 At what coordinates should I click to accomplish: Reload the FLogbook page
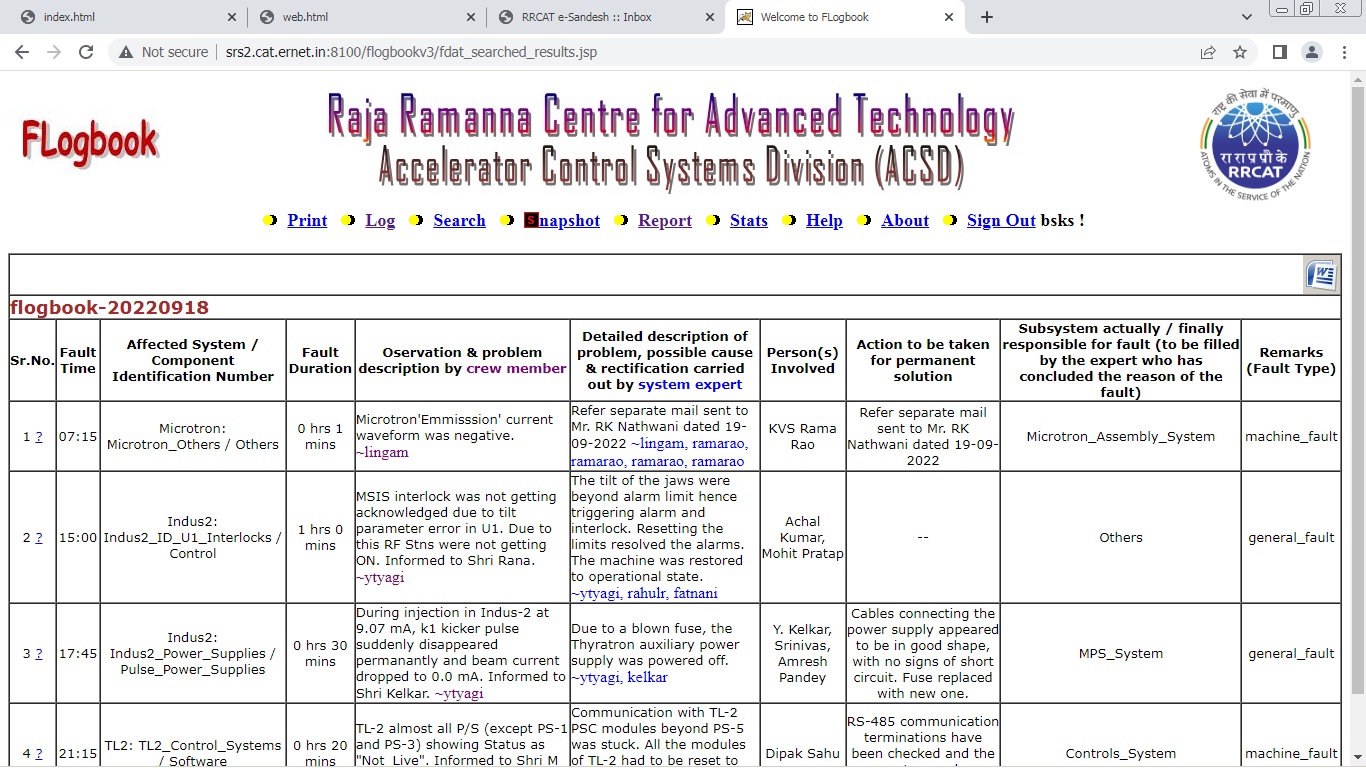click(x=86, y=52)
